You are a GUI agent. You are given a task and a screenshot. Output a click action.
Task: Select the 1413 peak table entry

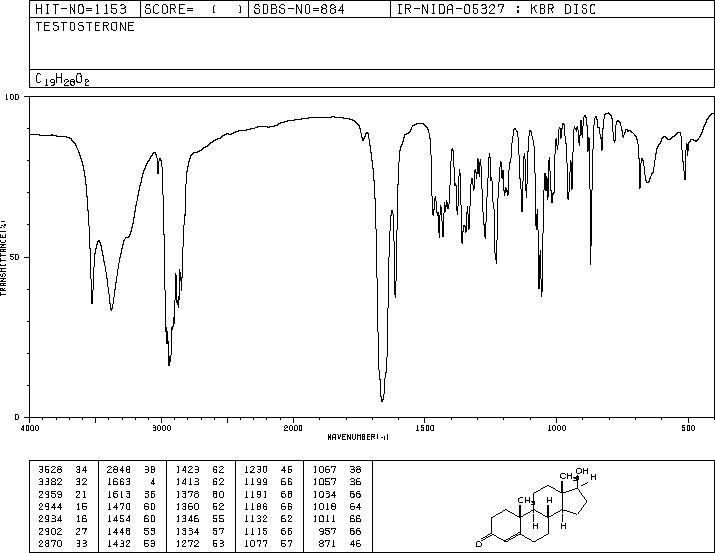click(200, 482)
